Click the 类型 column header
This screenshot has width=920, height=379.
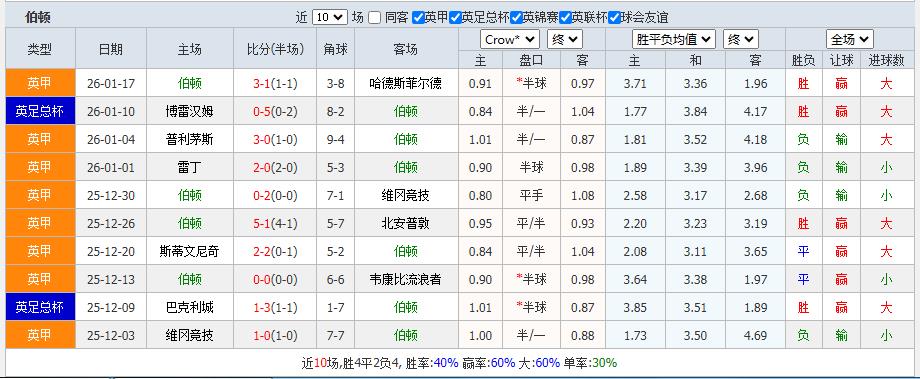40,50
